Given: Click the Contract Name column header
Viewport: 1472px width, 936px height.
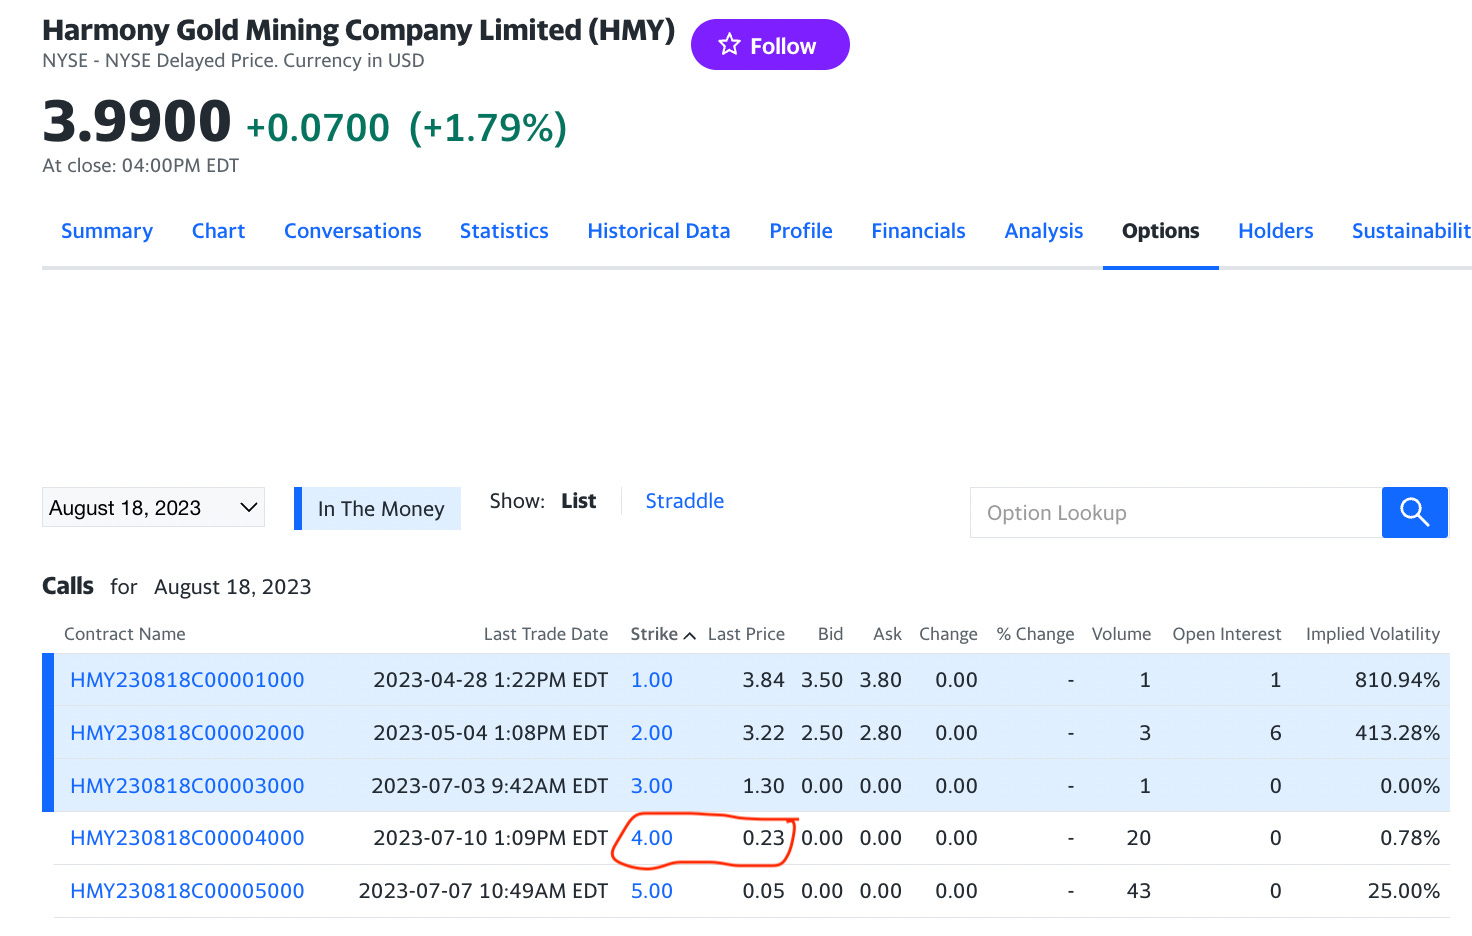Looking at the screenshot, I should point(125,634).
